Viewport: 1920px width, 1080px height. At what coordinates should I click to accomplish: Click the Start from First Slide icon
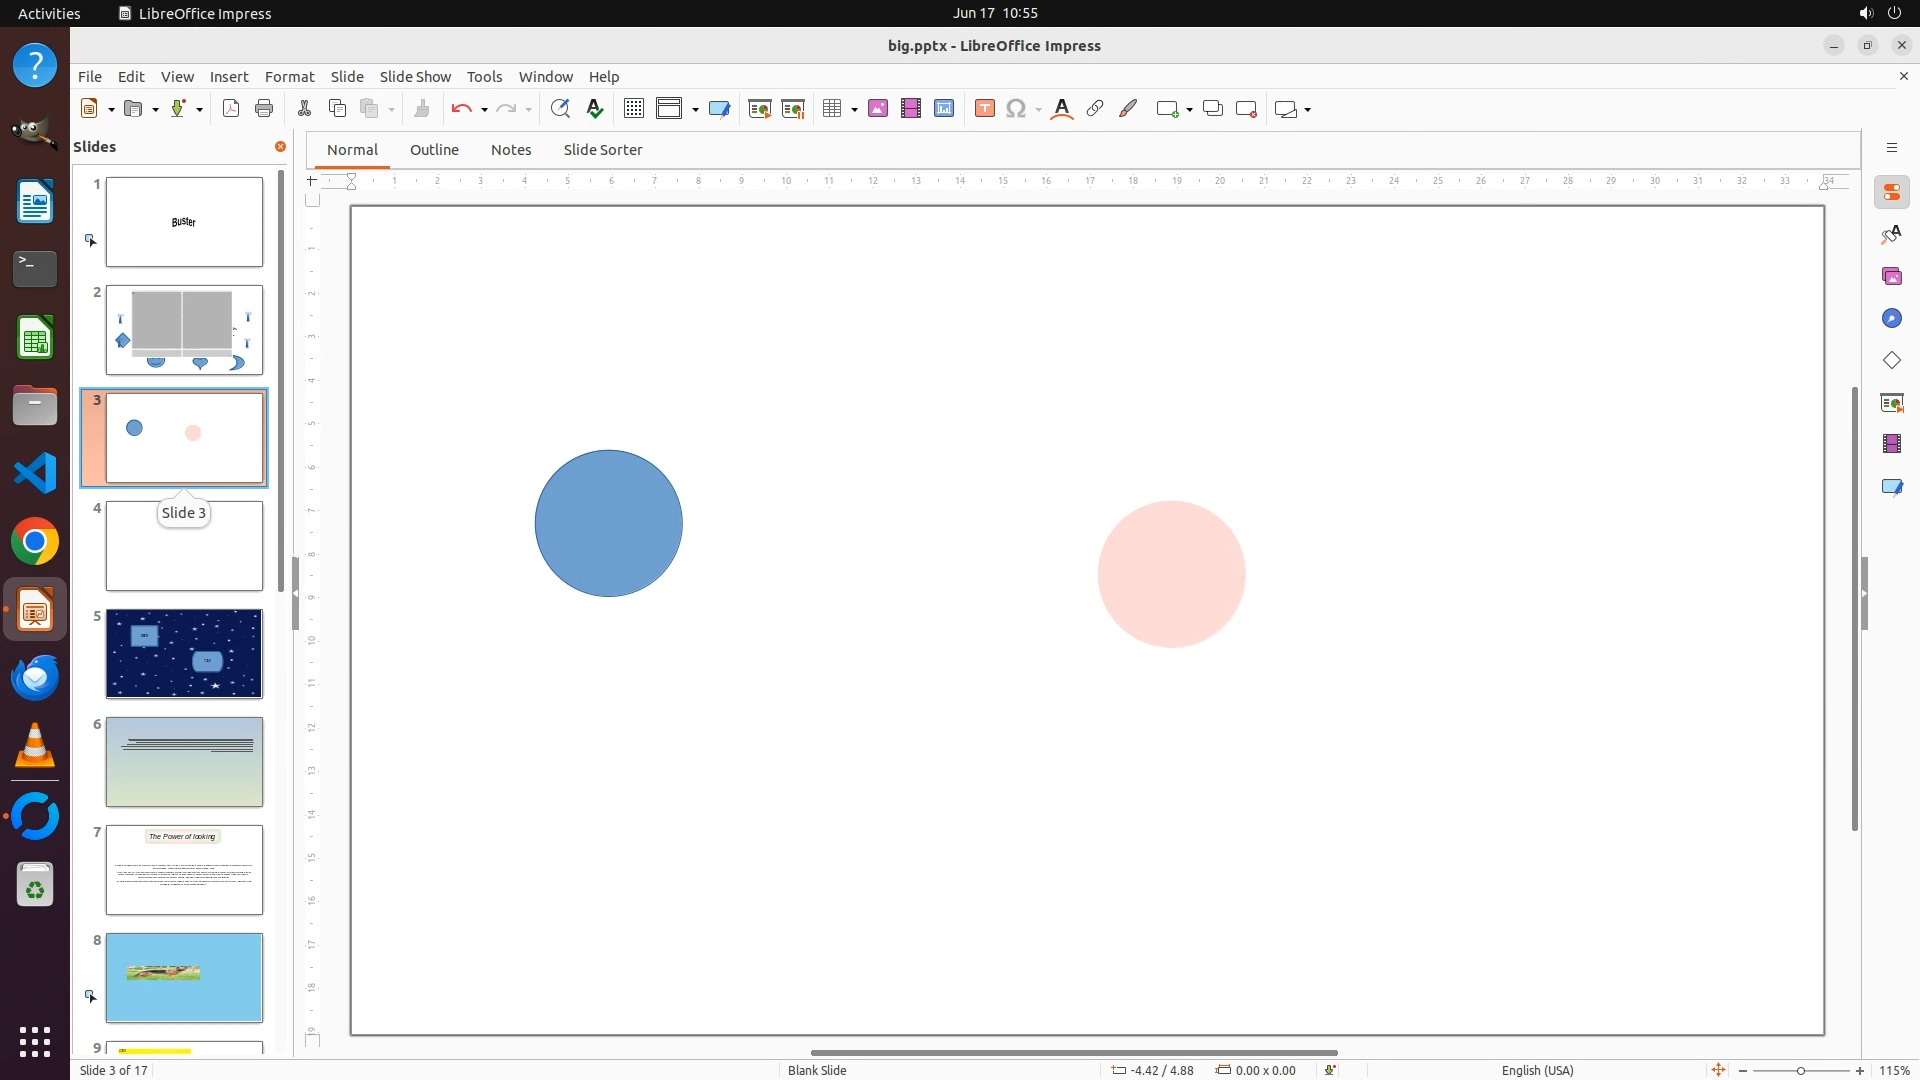click(x=760, y=109)
